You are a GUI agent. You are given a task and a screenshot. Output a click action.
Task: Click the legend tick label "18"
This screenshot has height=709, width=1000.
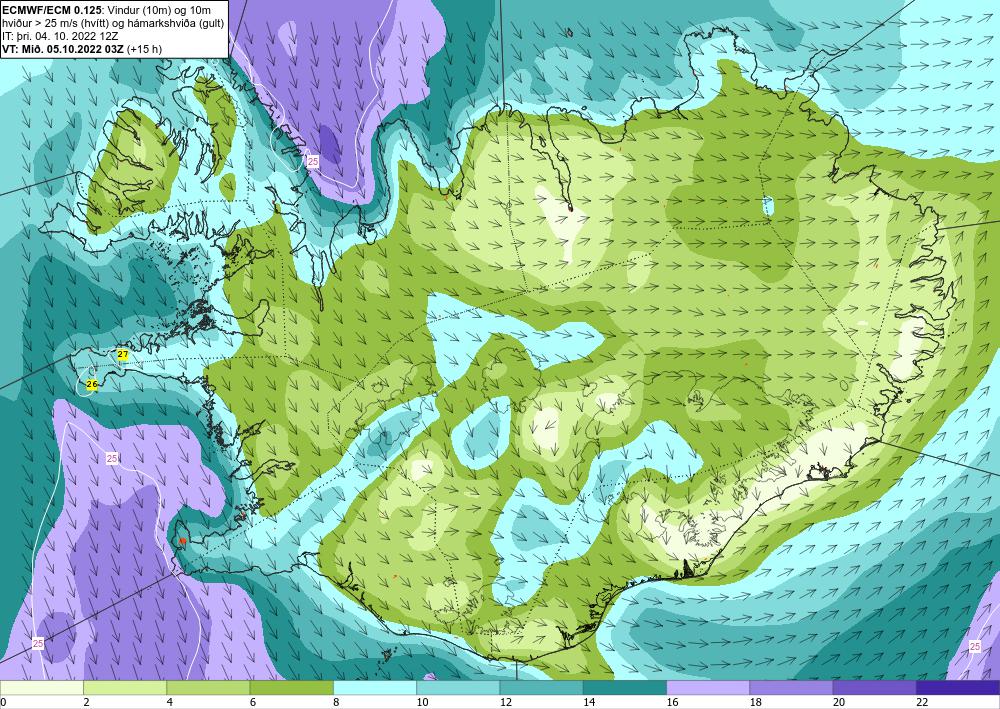754,702
